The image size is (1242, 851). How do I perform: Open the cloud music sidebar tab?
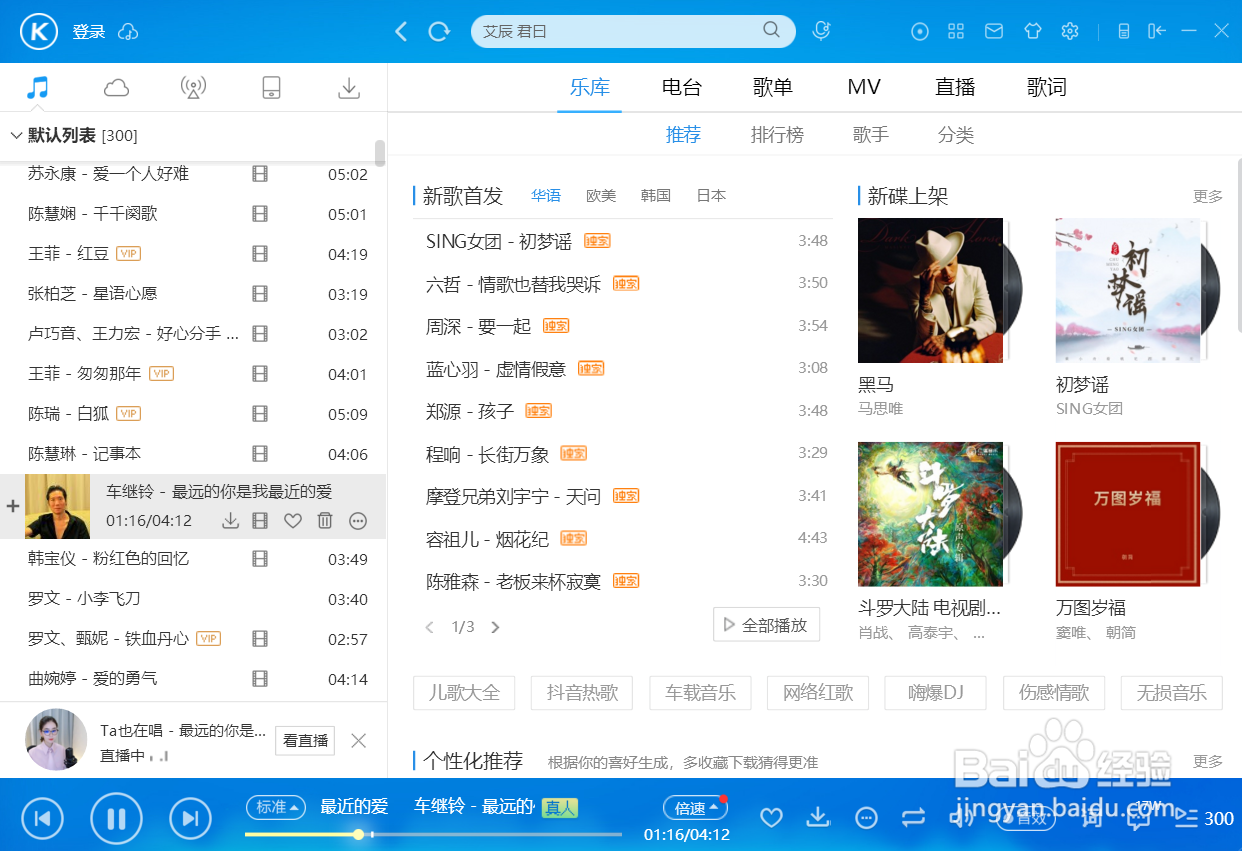pyautogui.click(x=116, y=88)
